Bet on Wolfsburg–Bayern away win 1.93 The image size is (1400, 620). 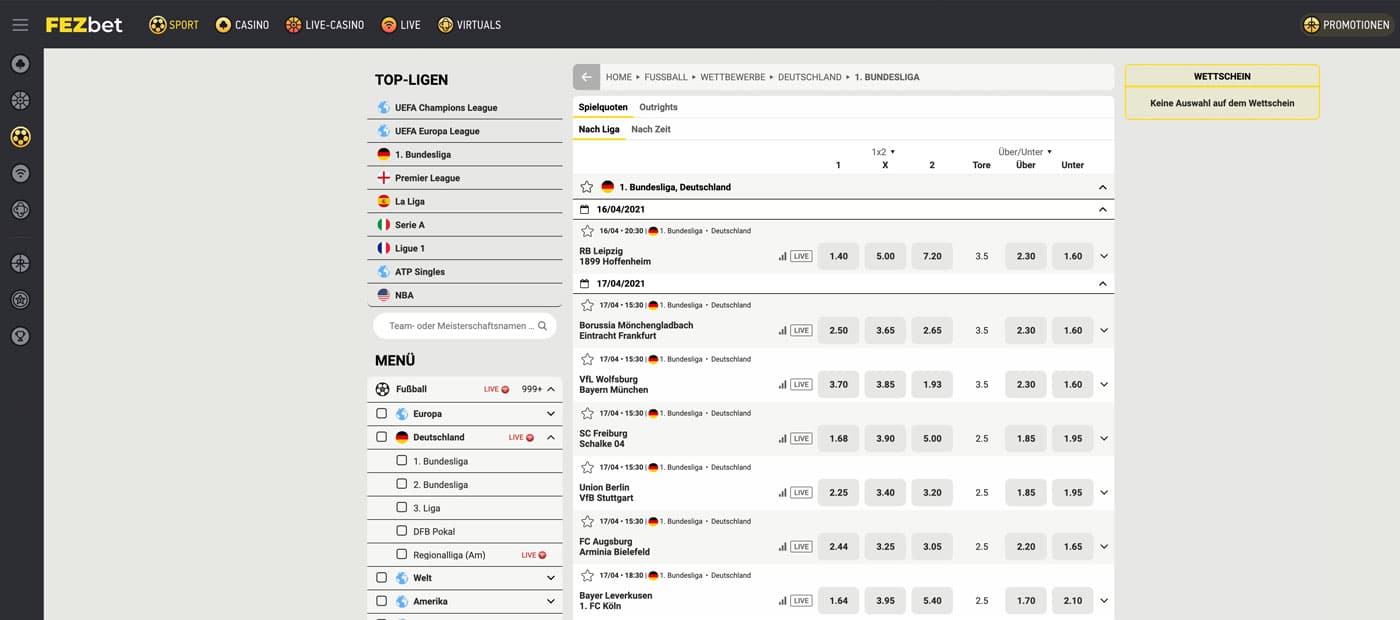pyautogui.click(x=932, y=384)
